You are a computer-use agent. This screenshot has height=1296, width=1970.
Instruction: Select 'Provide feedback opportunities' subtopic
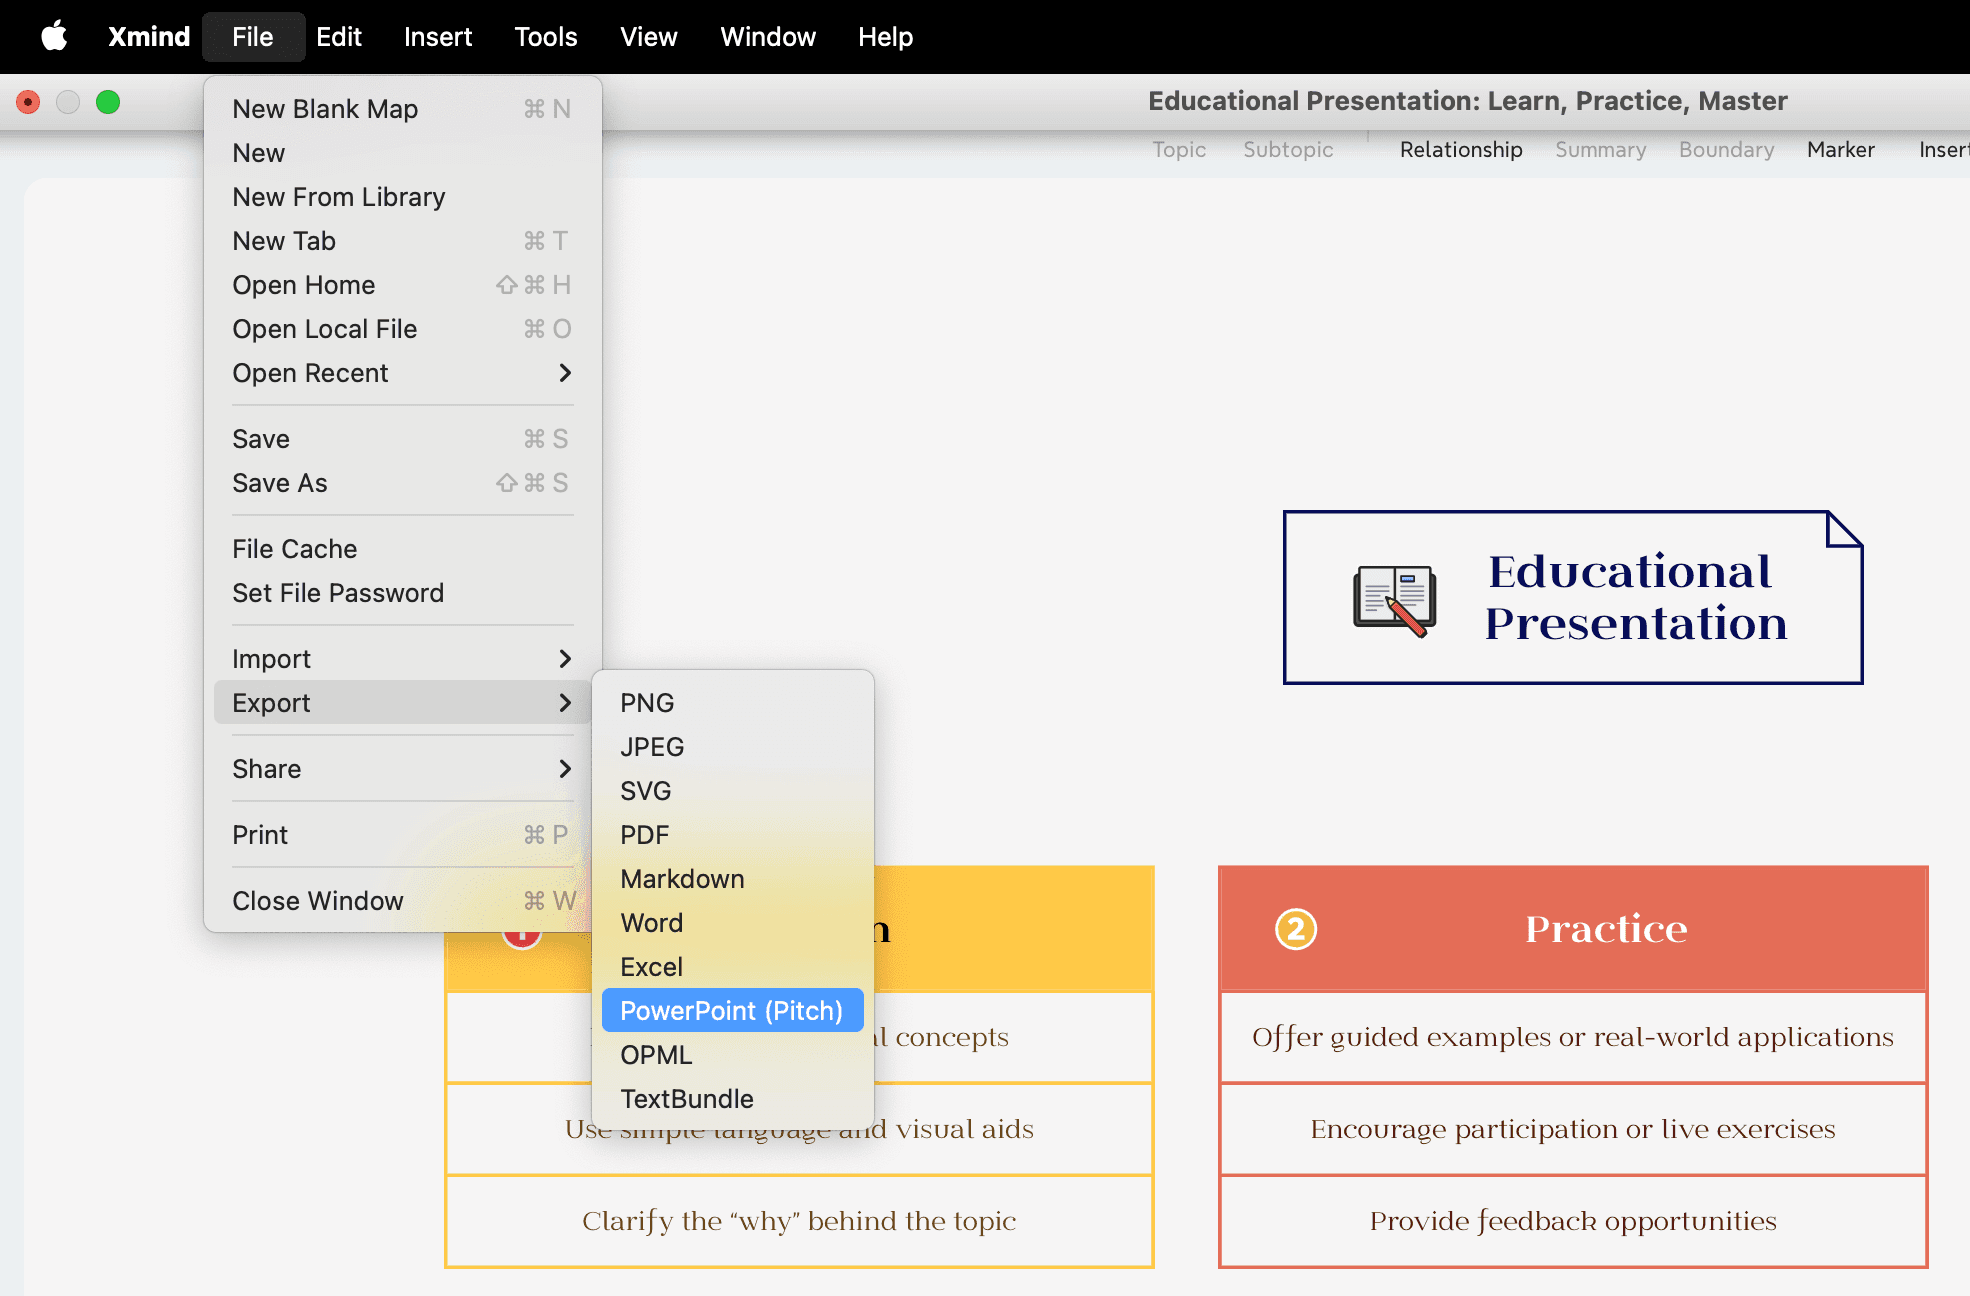[x=1573, y=1221]
